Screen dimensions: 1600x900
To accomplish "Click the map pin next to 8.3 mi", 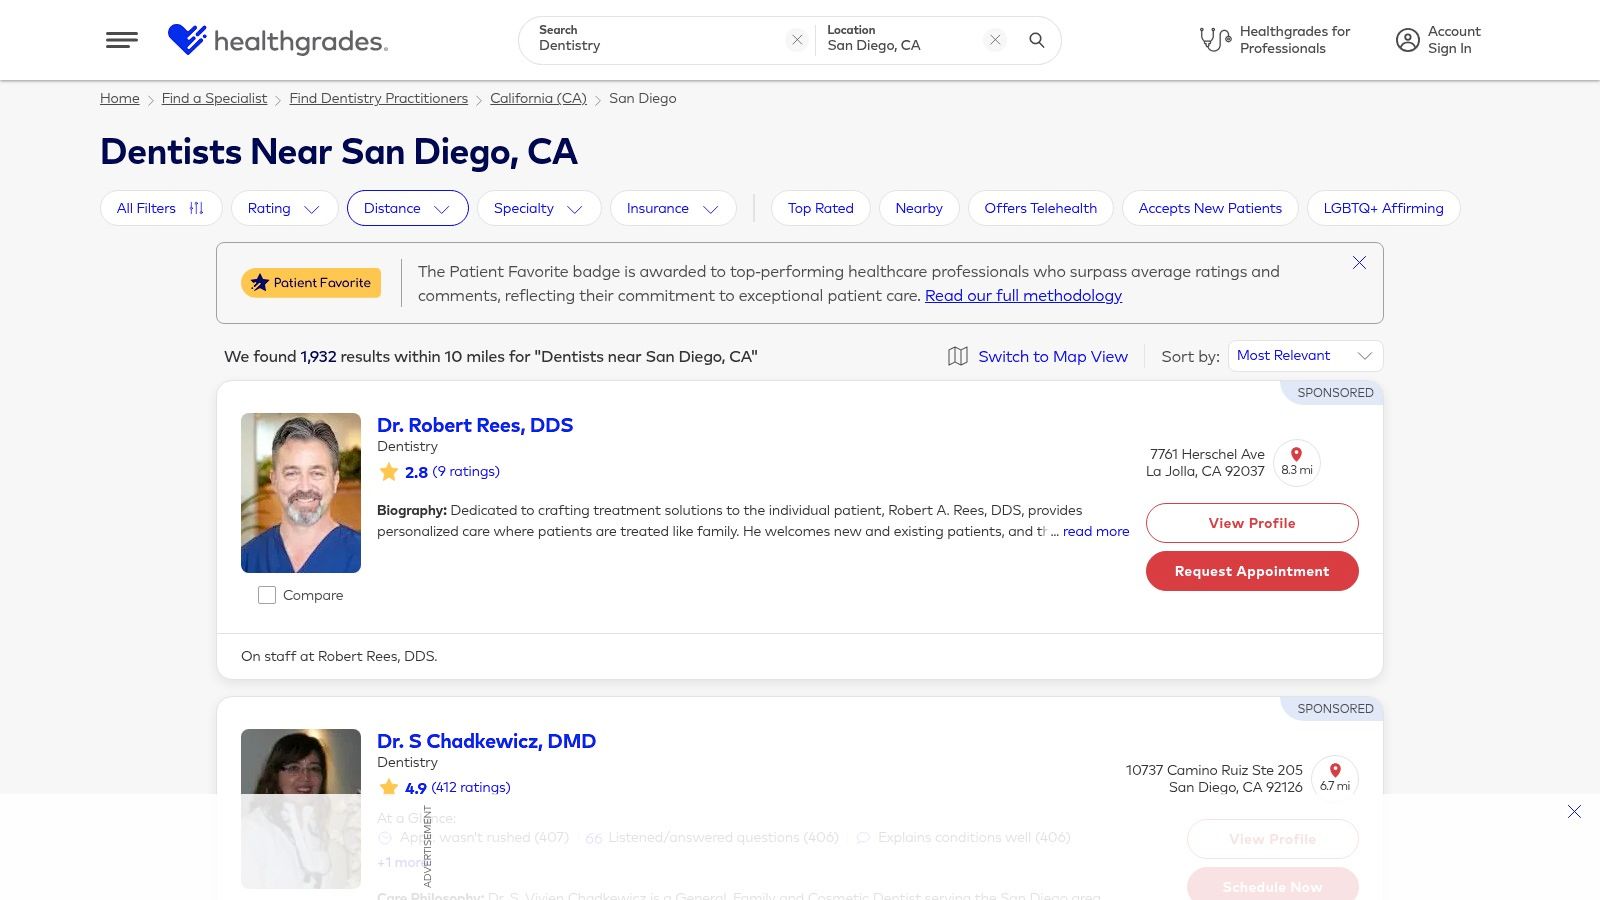I will pos(1296,455).
